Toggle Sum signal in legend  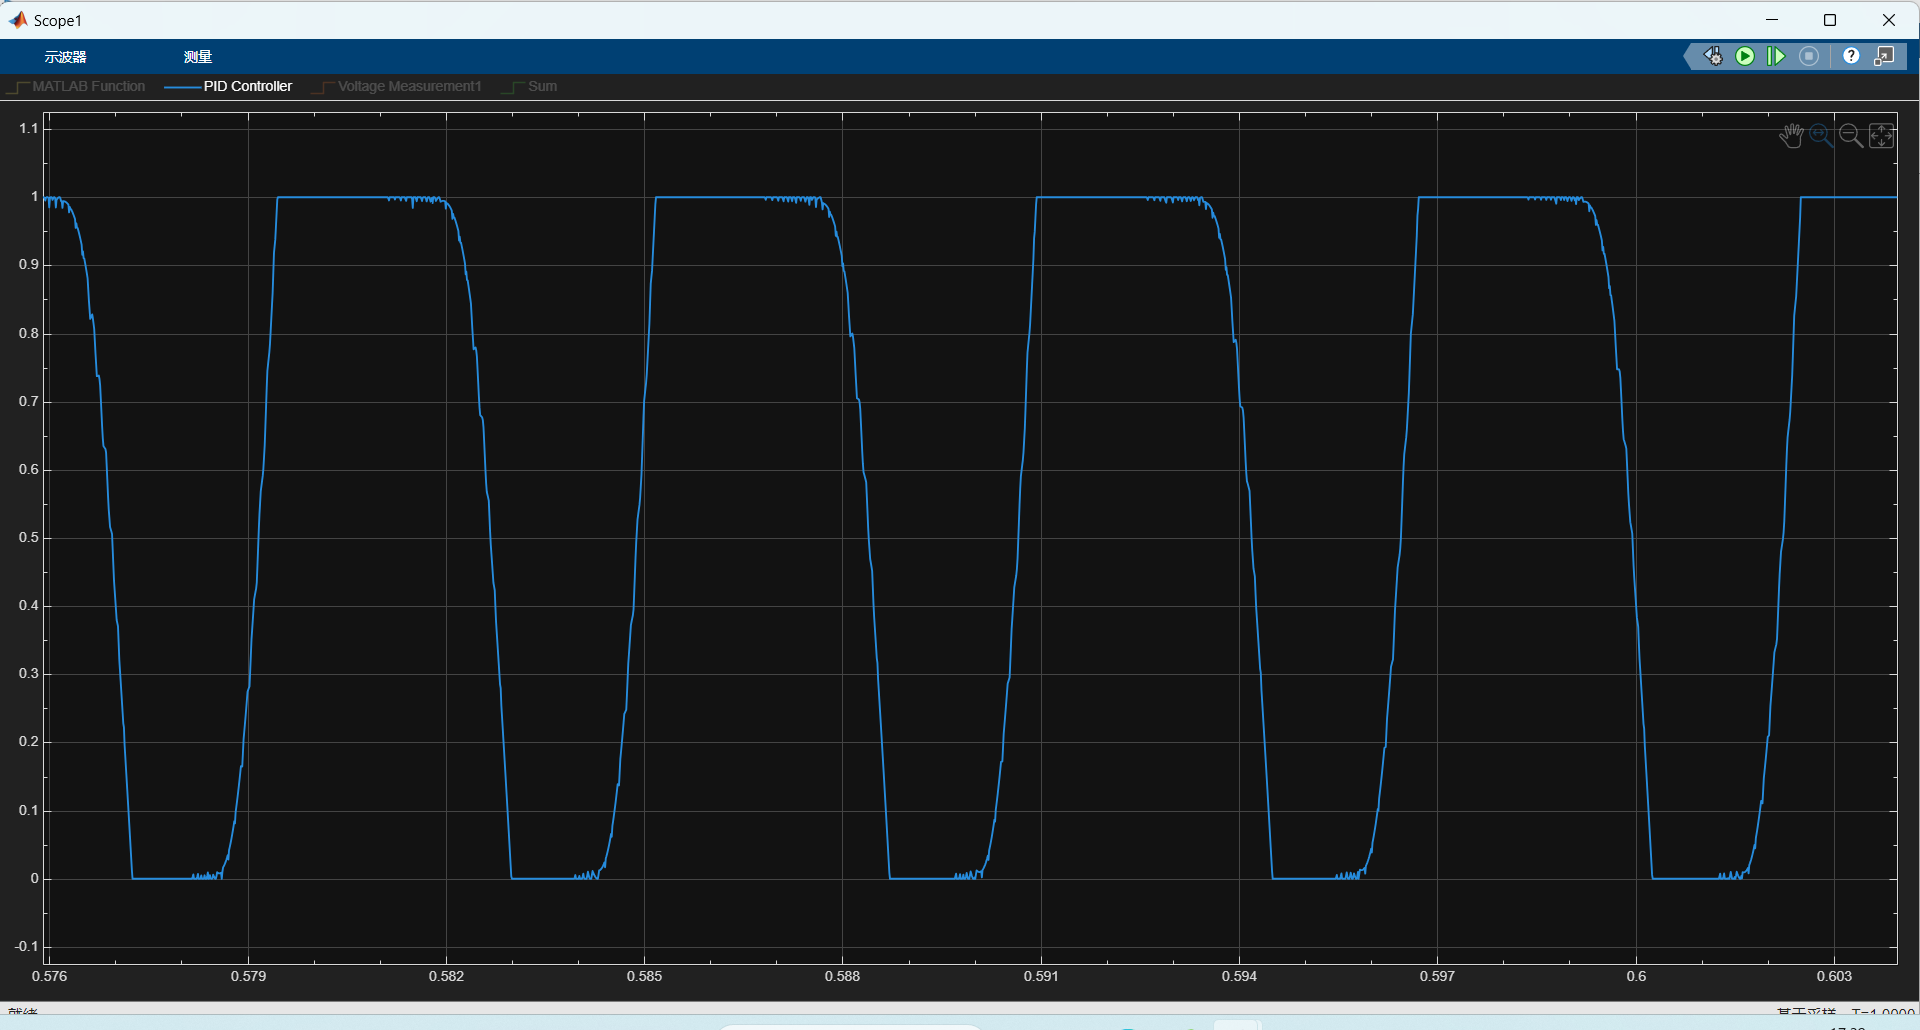click(529, 87)
